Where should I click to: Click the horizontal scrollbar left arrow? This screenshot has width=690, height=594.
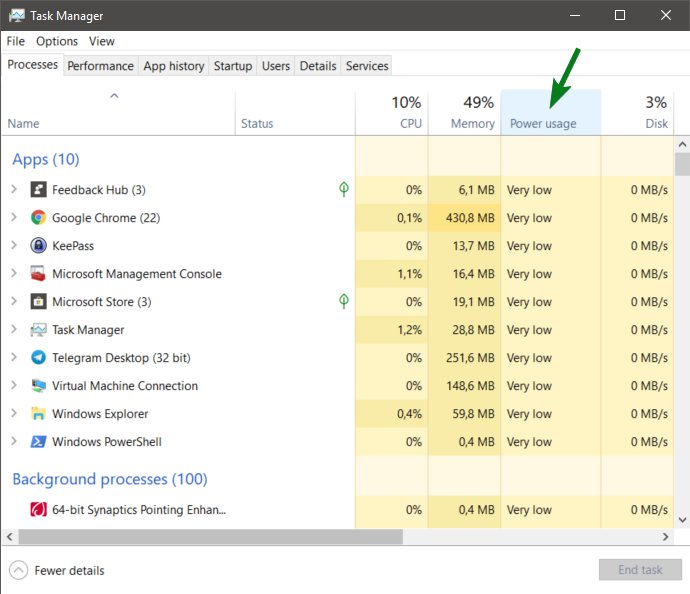pos(10,536)
